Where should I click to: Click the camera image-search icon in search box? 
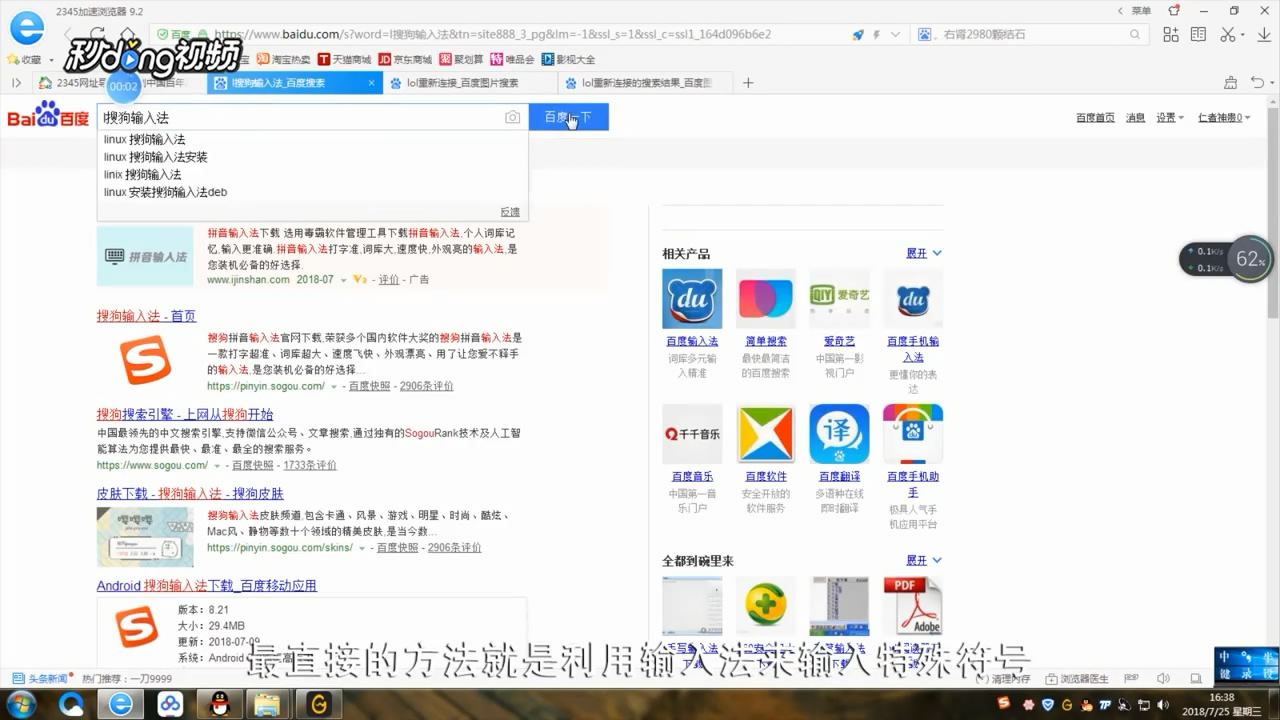(512, 118)
